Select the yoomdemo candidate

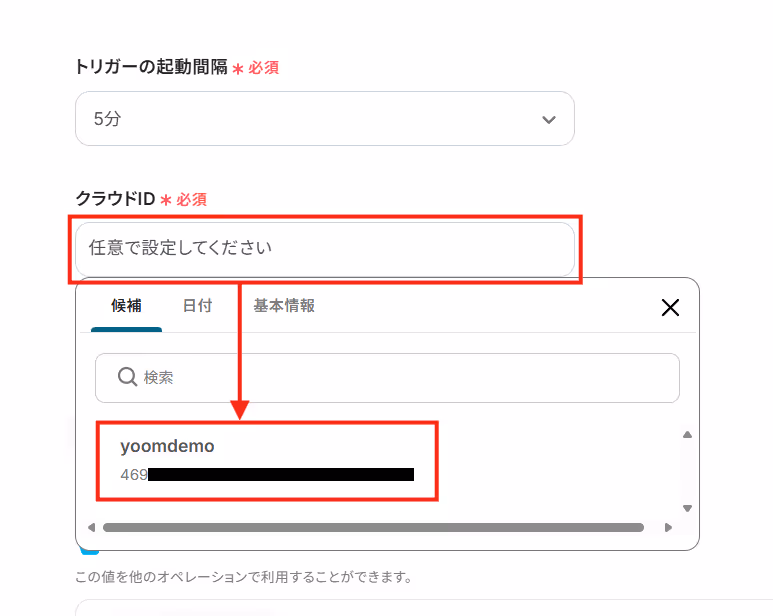click(x=267, y=461)
